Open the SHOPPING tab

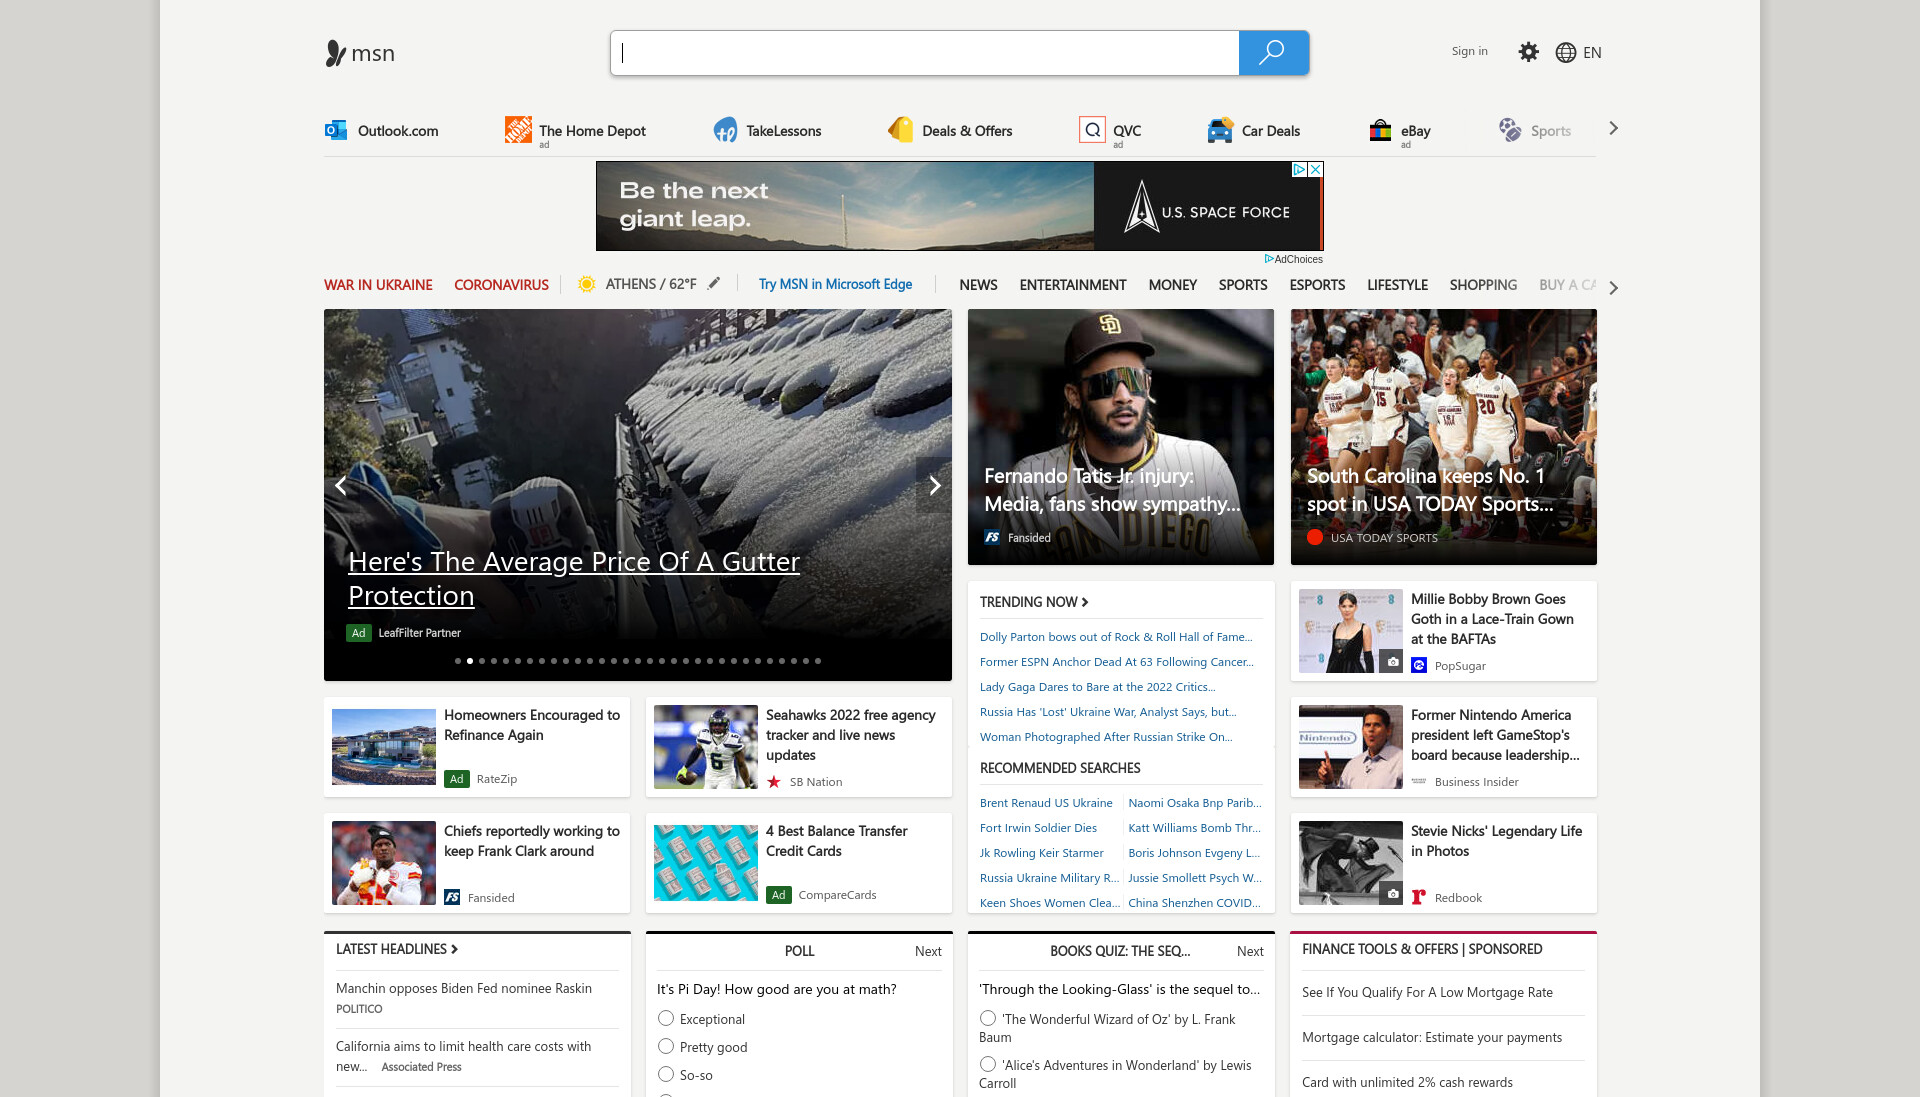point(1483,285)
